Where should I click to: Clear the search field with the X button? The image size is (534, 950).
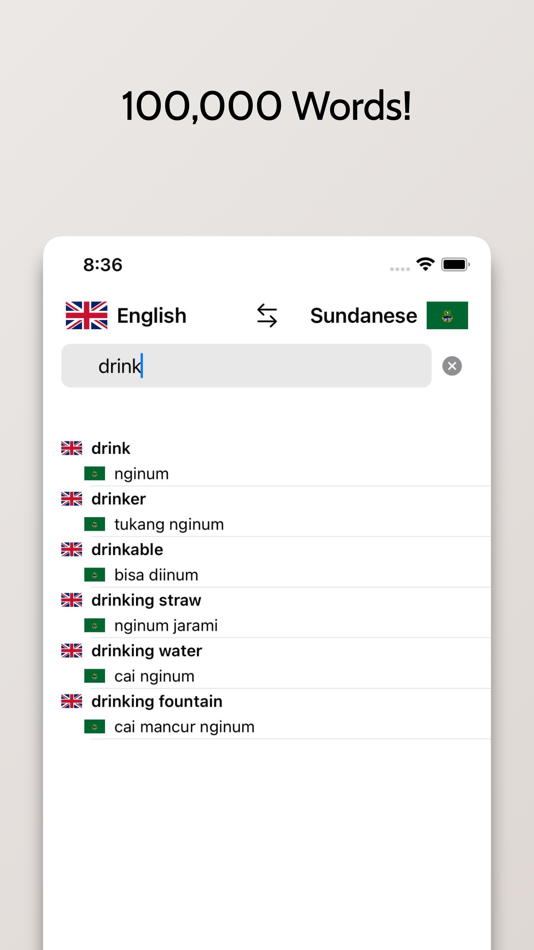click(x=452, y=366)
